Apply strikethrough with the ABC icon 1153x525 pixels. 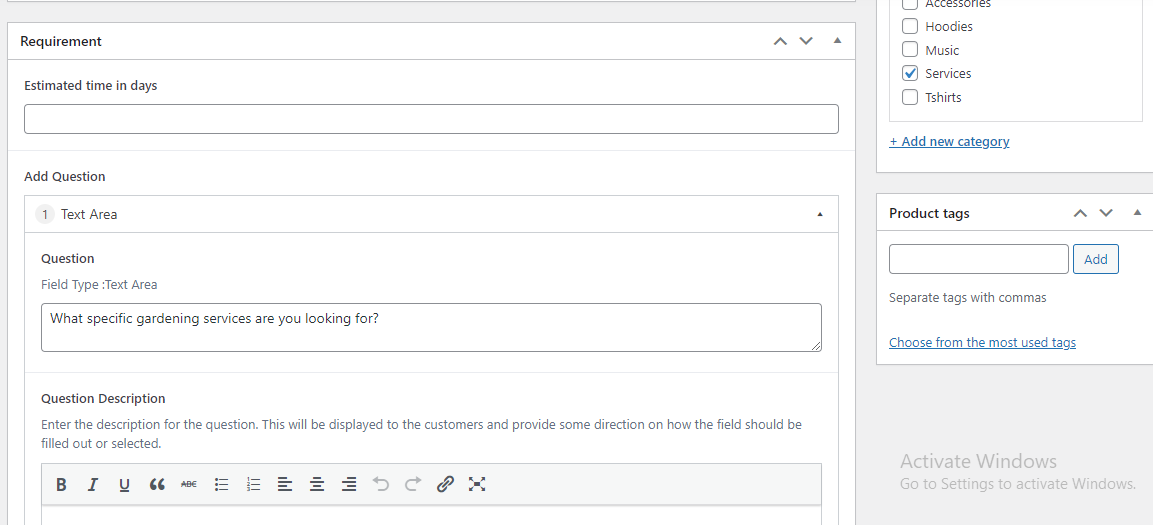point(189,485)
